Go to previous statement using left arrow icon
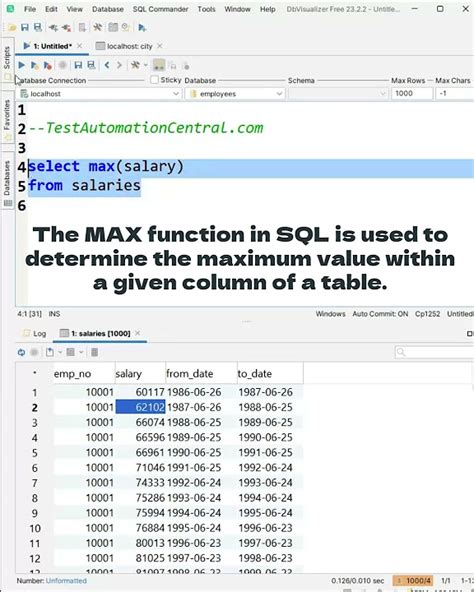474x592 pixels. click(107, 65)
